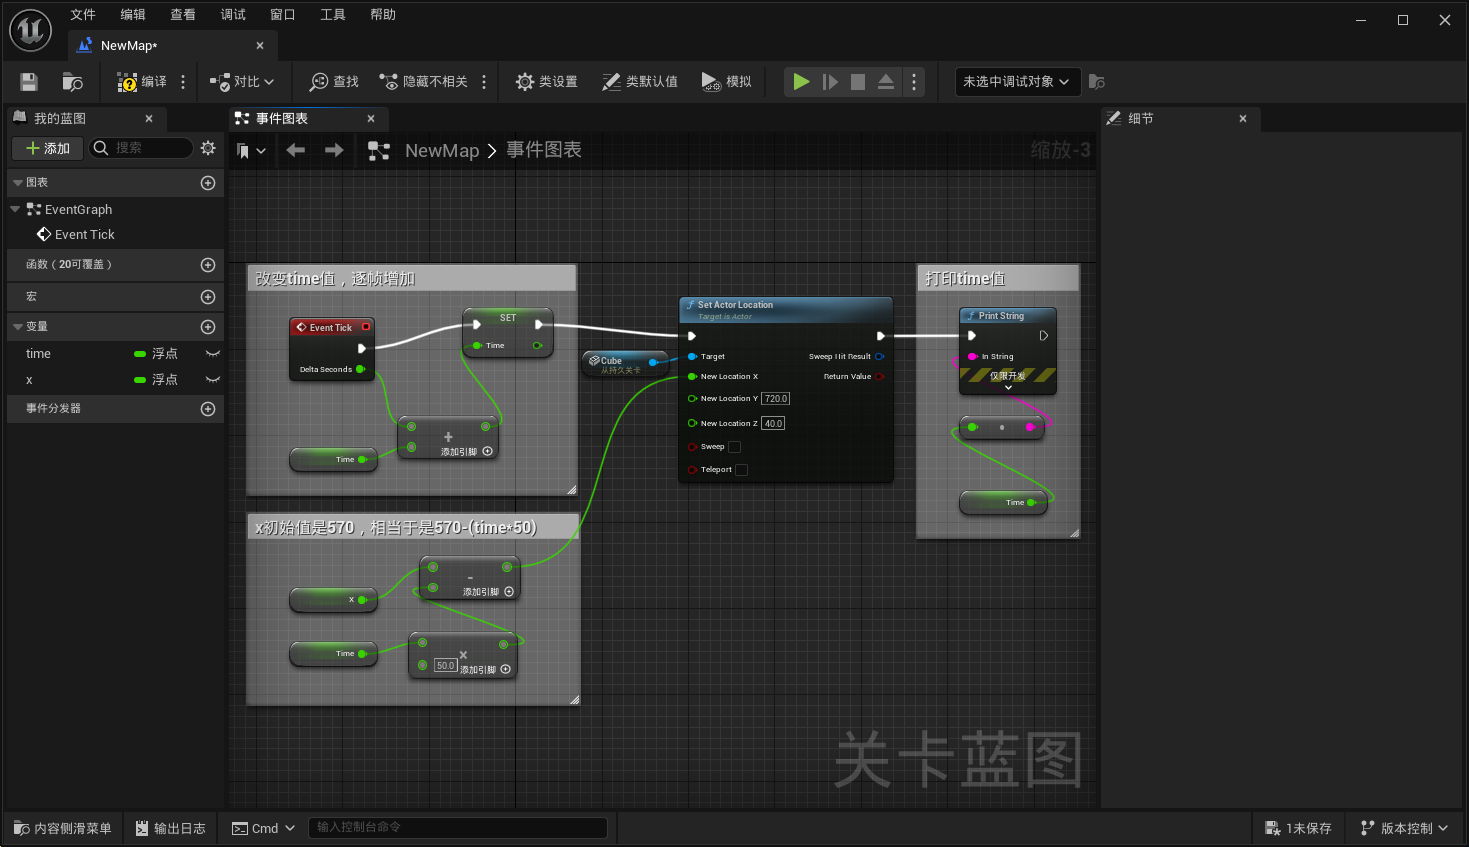Image resolution: width=1469 pixels, height=847 pixels.
Task: Click NewMap in graph breadcrumb
Action: pyautogui.click(x=442, y=151)
